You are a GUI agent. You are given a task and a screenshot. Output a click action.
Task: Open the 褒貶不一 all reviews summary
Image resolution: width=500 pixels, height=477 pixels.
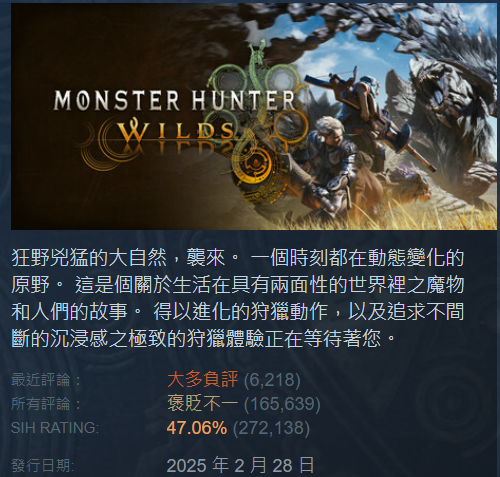point(202,403)
